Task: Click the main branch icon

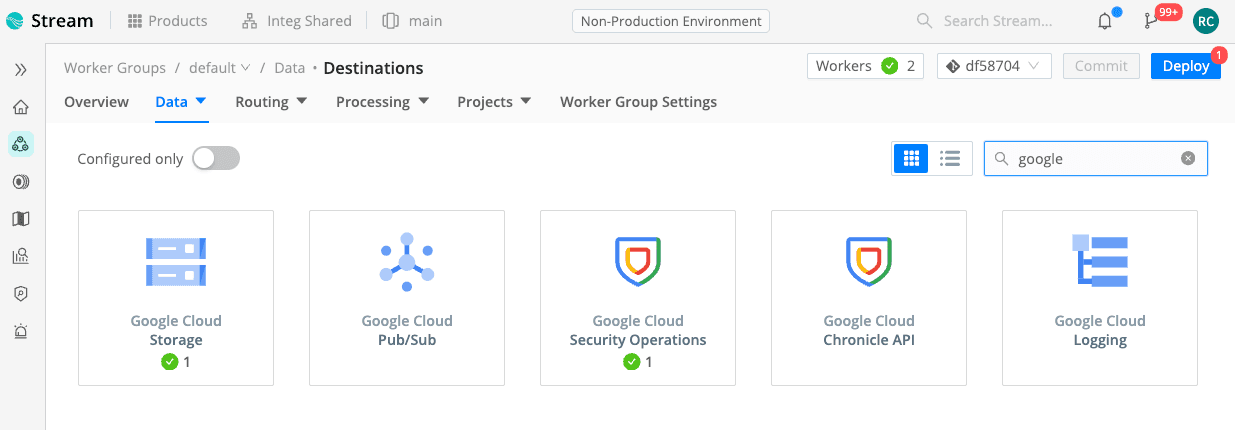Action: coord(391,21)
